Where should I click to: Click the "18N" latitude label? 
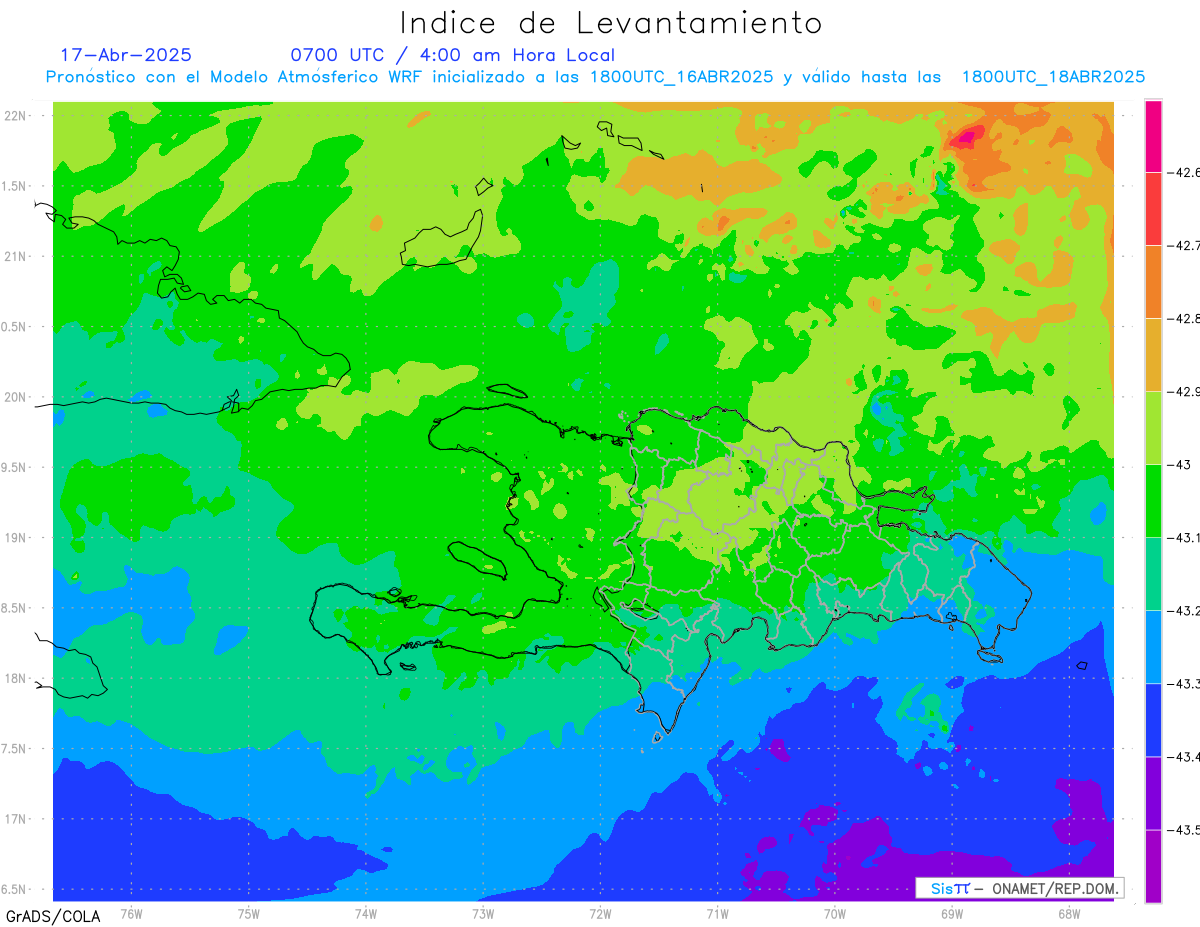16,678
